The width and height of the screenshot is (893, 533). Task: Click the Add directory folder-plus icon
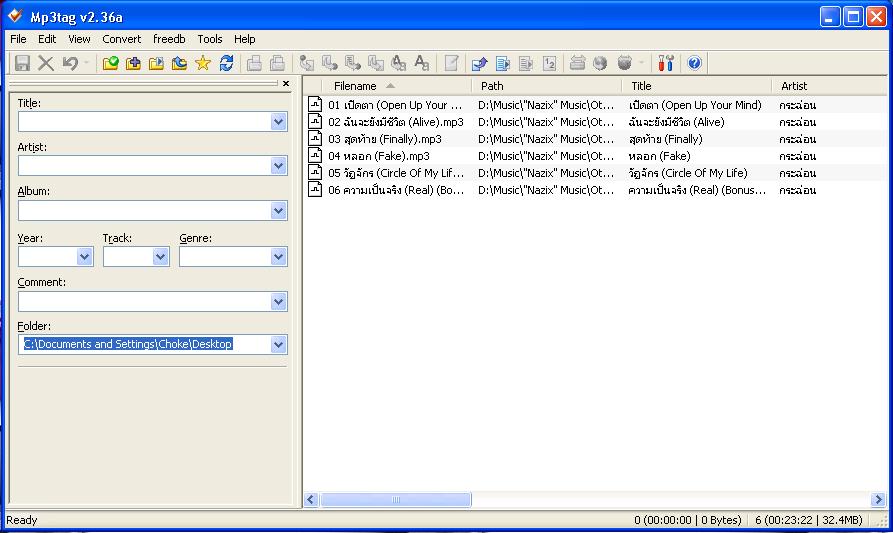pos(133,63)
